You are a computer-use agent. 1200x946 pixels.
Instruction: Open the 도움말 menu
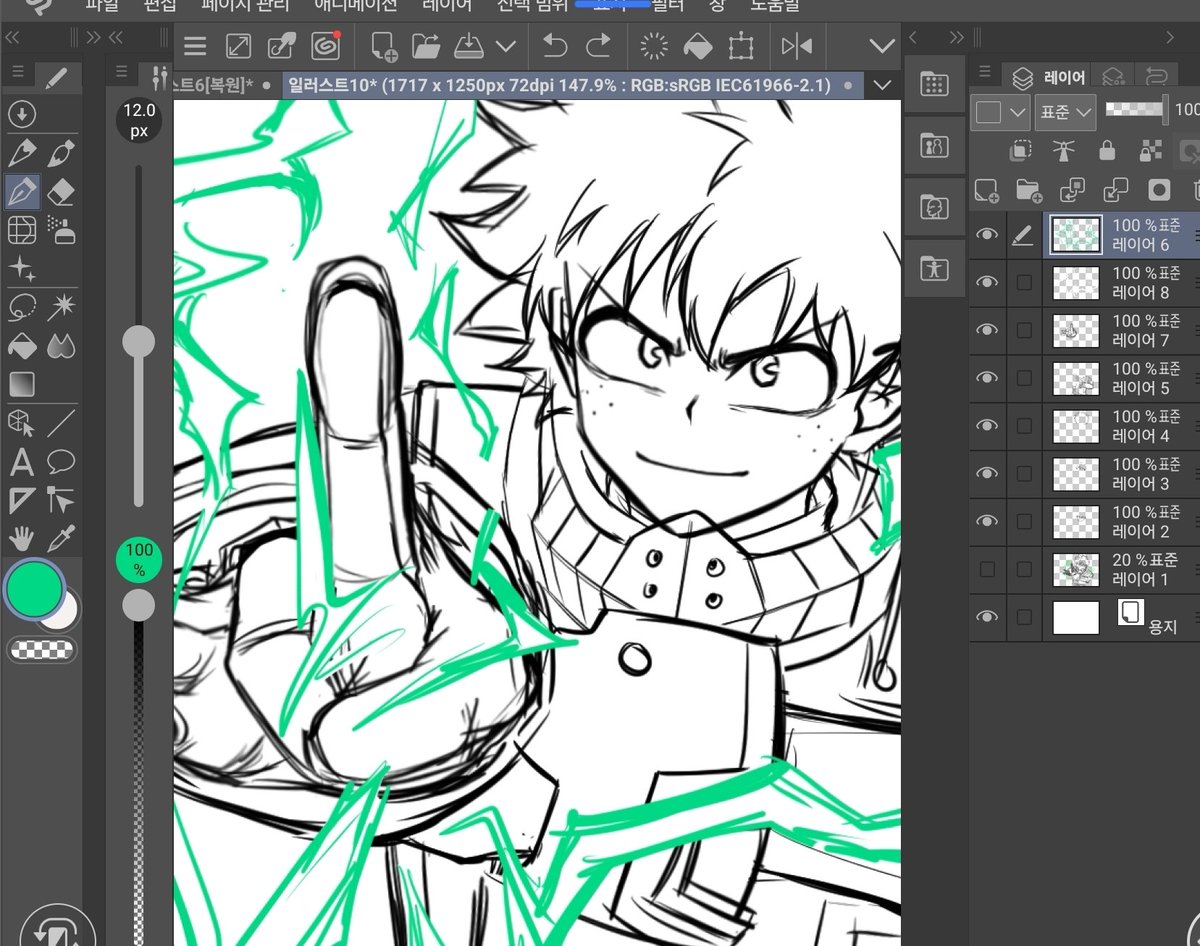[x=775, y=5]
